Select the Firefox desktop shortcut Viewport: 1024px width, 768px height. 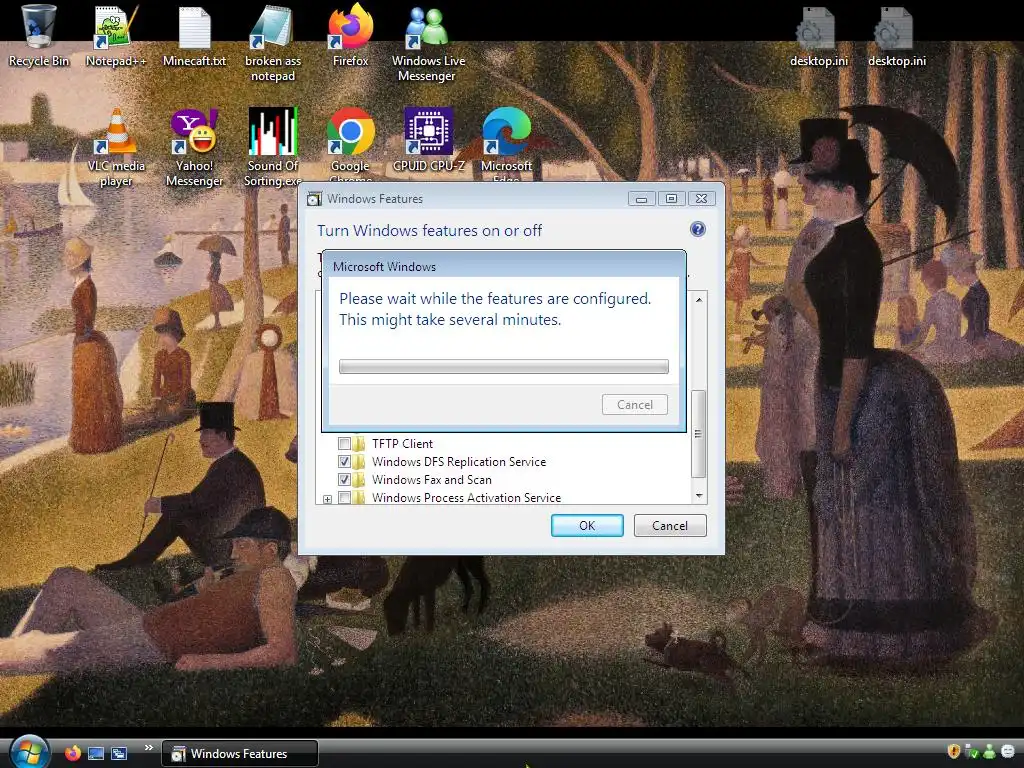pyautogui.click(x=350, y=36)
